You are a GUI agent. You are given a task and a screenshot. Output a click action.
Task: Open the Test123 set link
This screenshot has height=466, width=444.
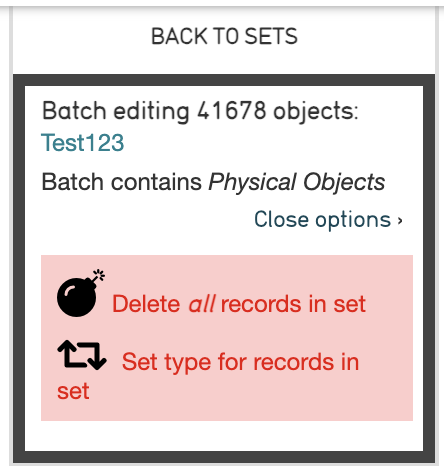tap(82, 143)
